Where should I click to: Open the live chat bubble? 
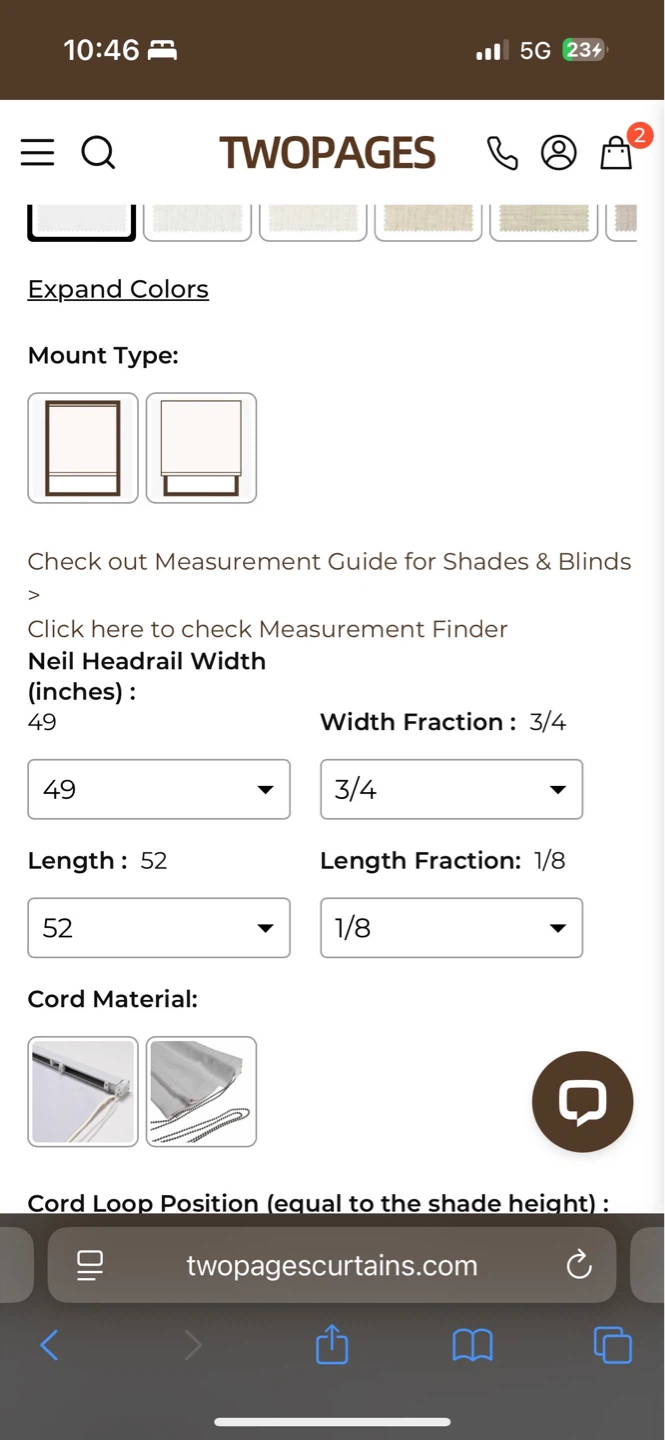click(x=582, y=1101)
